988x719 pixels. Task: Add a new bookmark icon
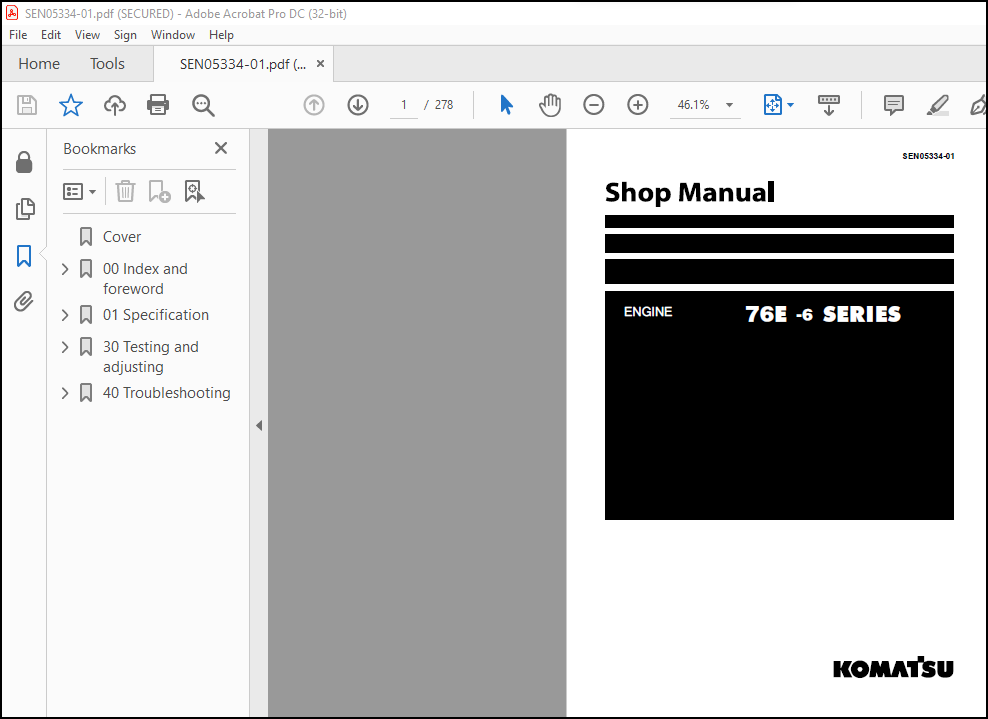point(159,191)
